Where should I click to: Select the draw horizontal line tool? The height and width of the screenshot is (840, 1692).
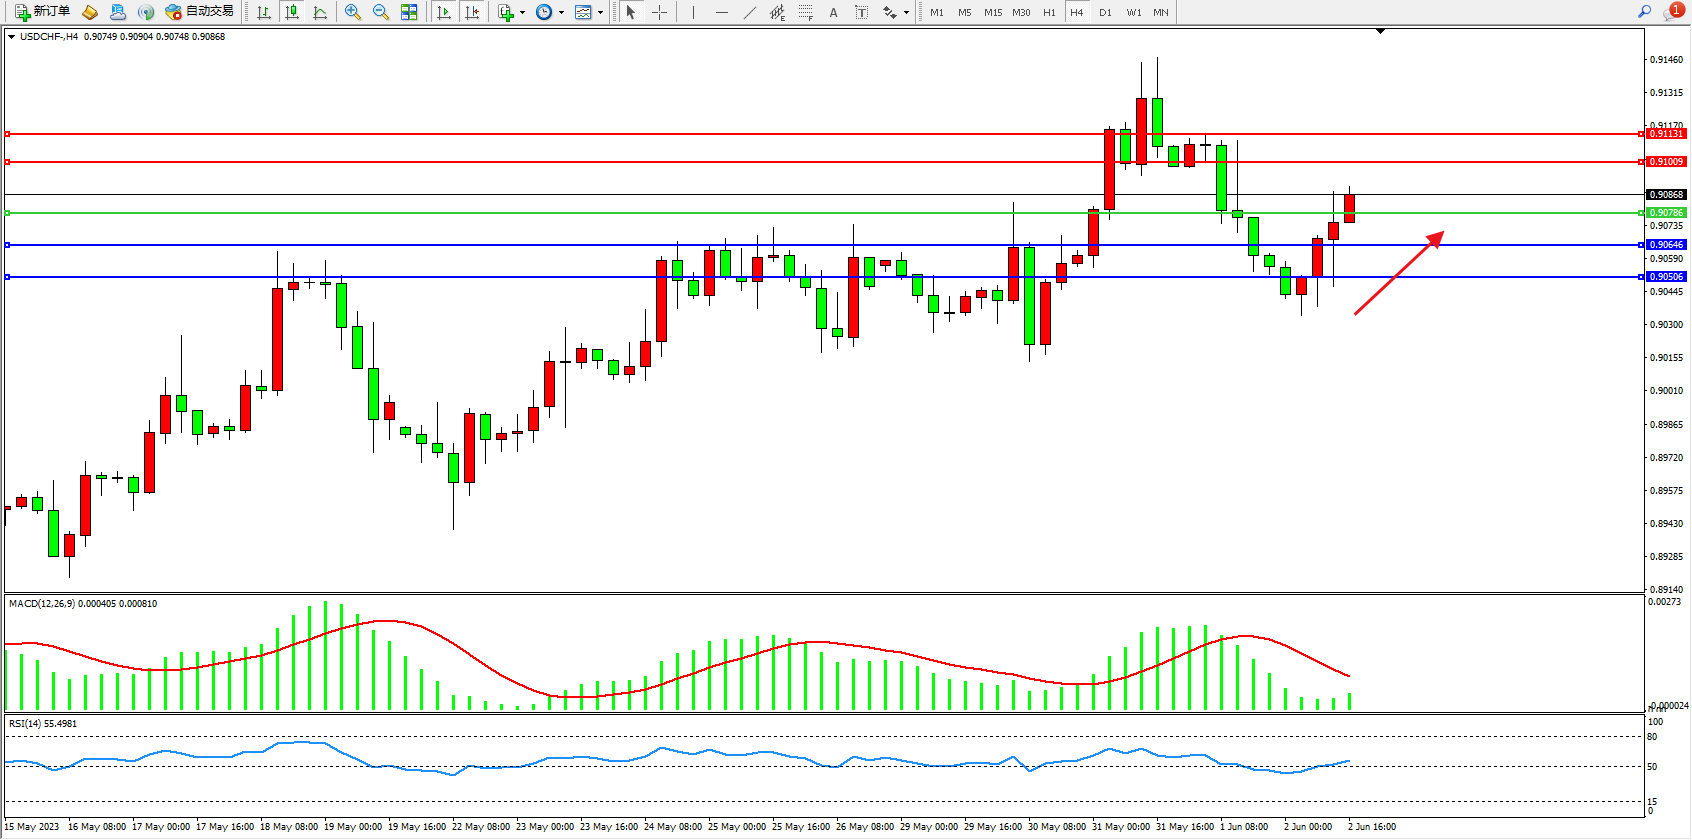coord(722,12)
